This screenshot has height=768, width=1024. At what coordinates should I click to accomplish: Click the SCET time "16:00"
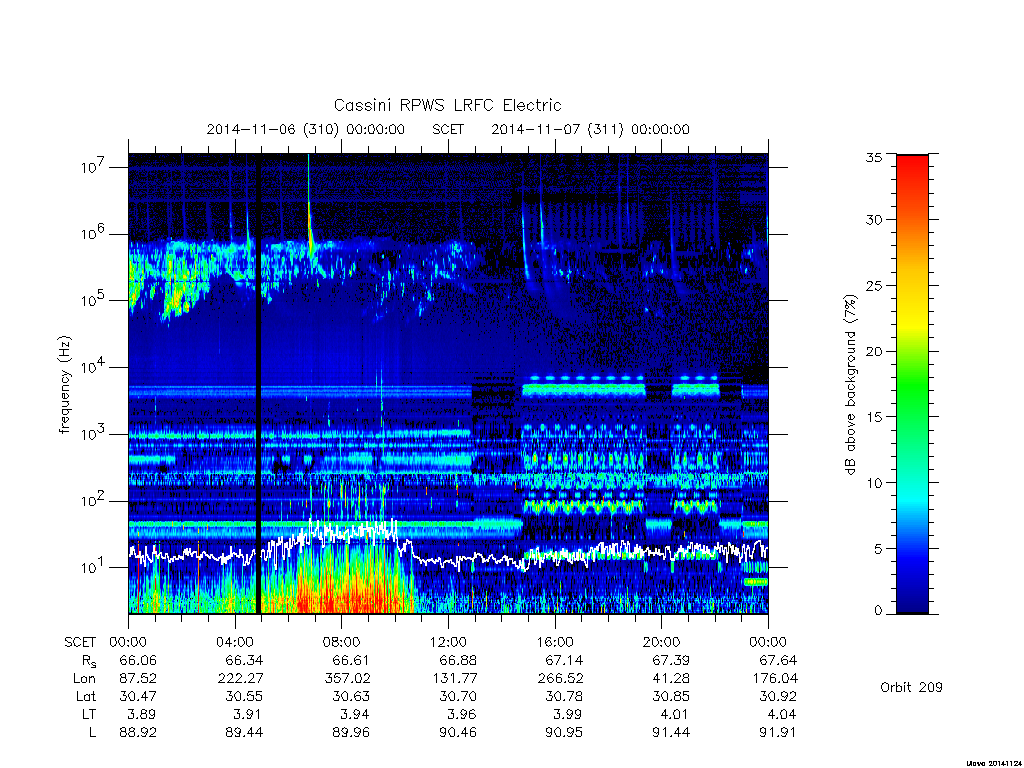555,642
